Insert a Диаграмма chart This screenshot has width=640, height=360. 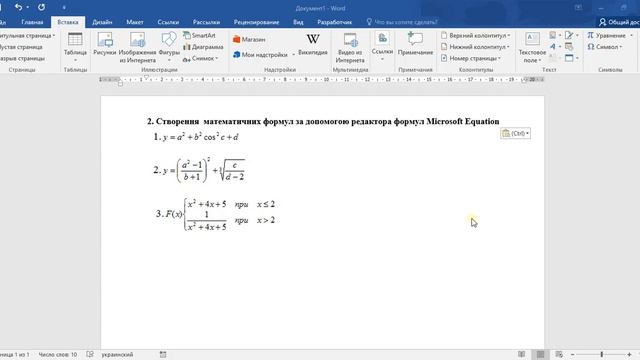(x=203, y=47)
